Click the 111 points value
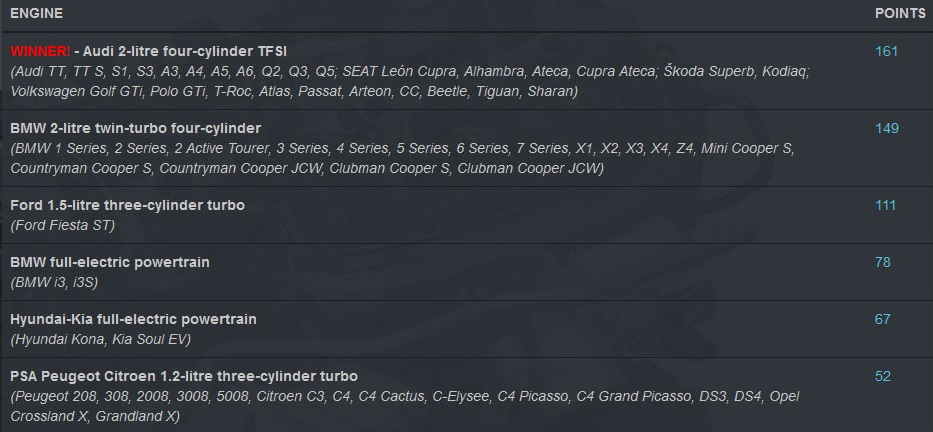This screenshot has width=933, height=432. coord(885,205)
